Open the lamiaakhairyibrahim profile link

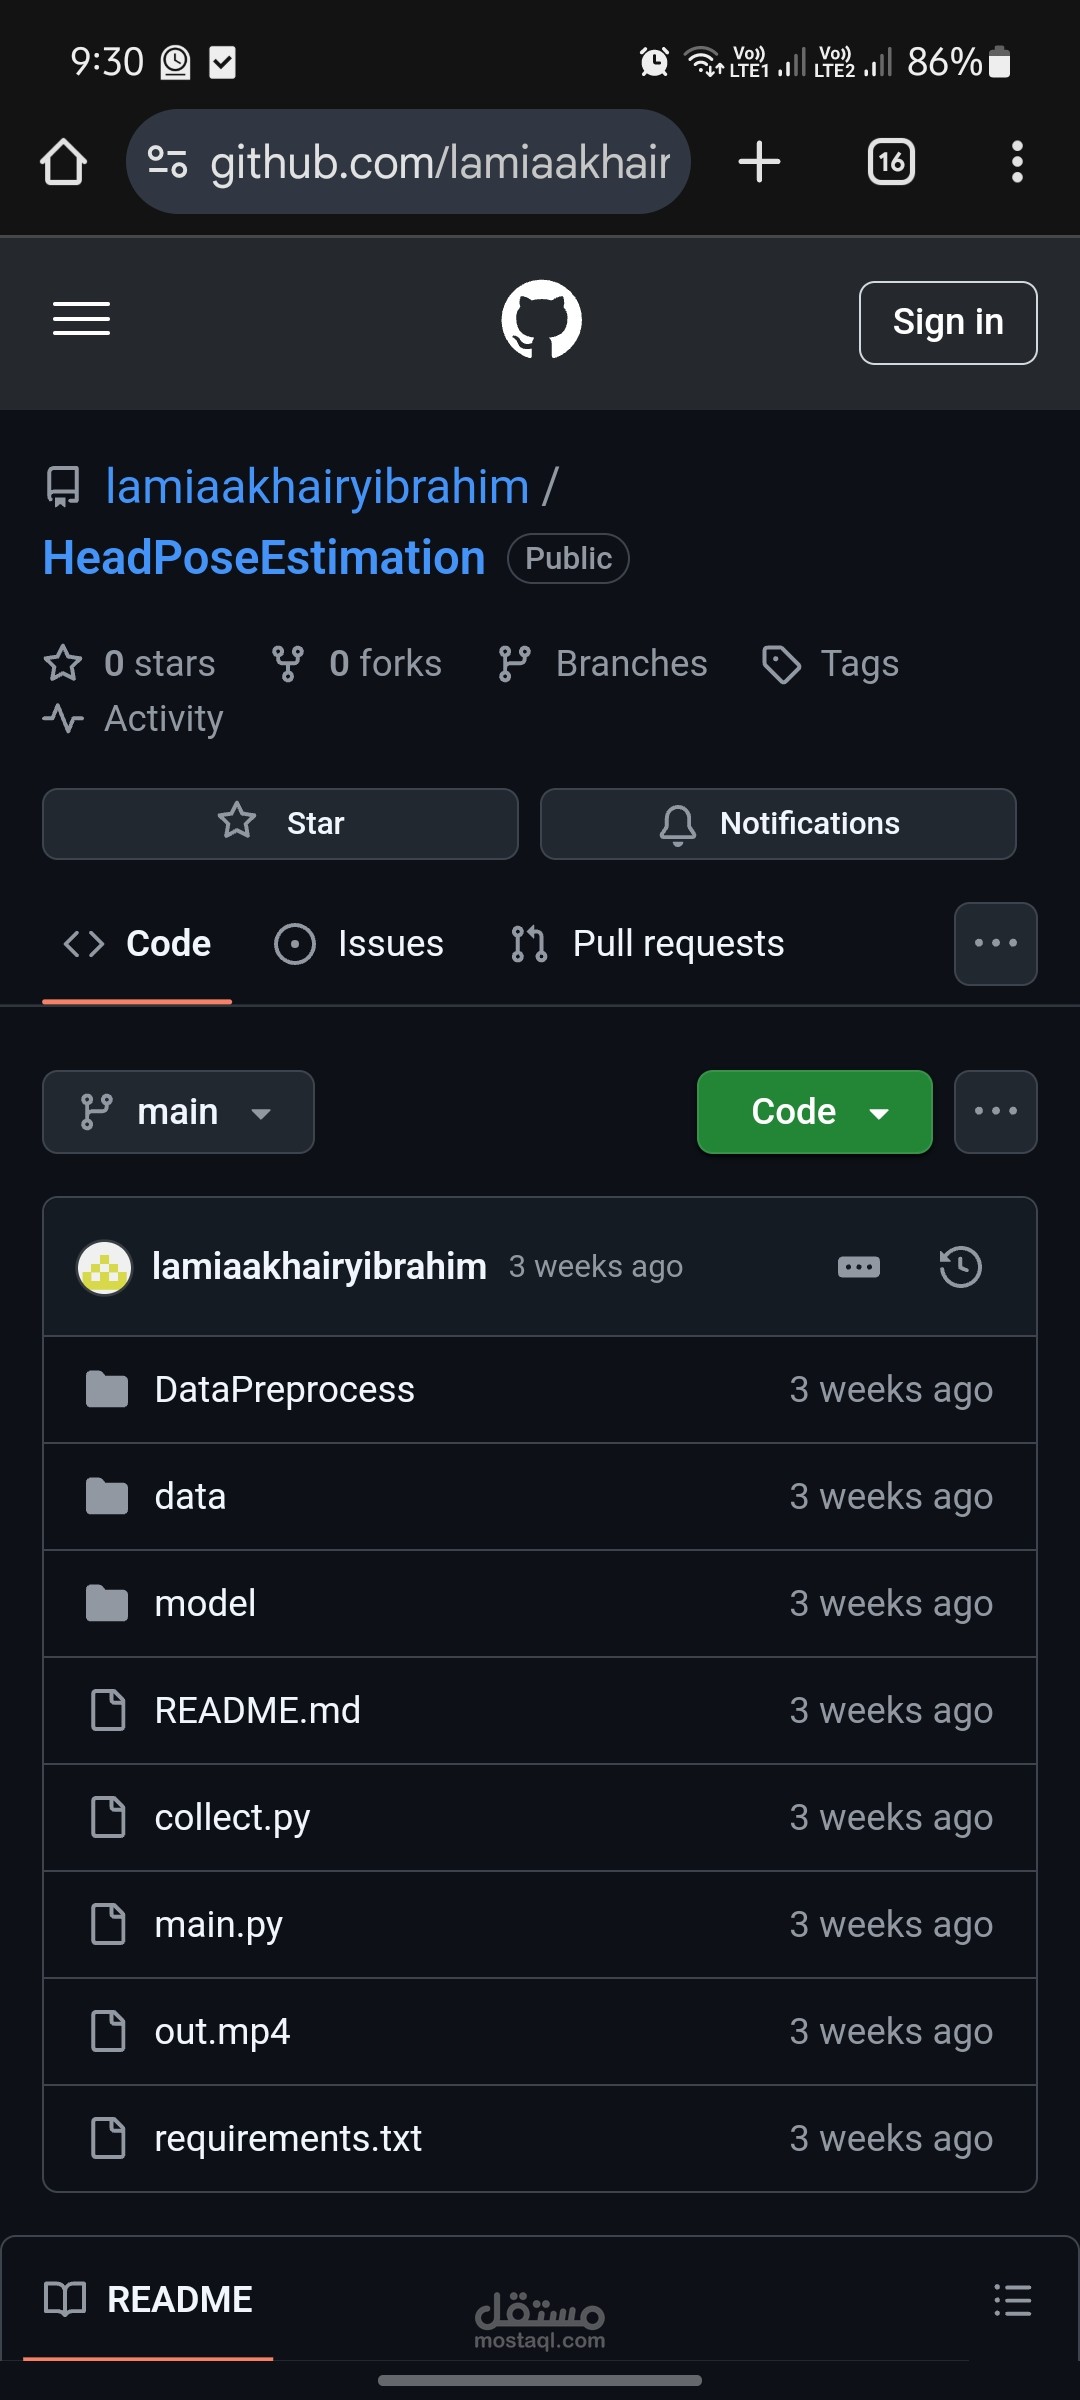(317, 487)
